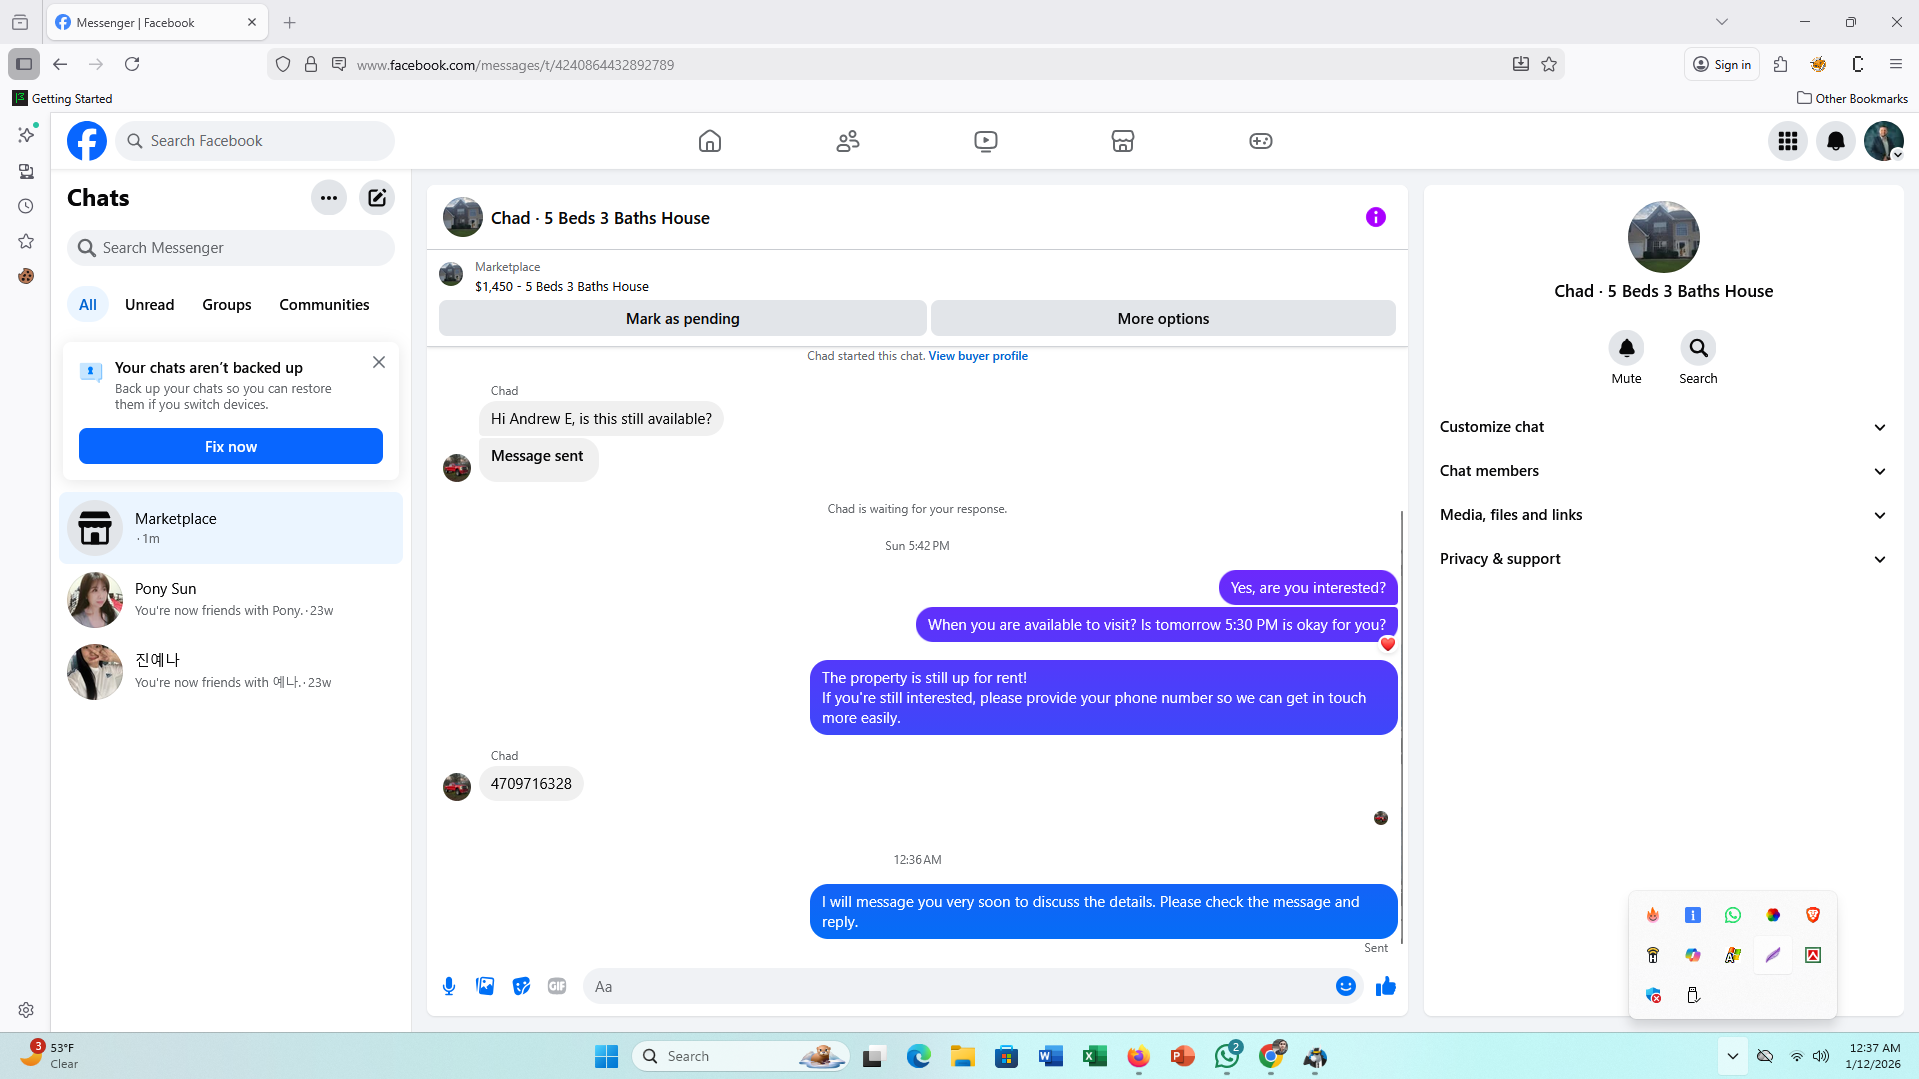Search in conversation using magnifier icon
The image size is (1919, 1079).
click(x=1698, y=348)
